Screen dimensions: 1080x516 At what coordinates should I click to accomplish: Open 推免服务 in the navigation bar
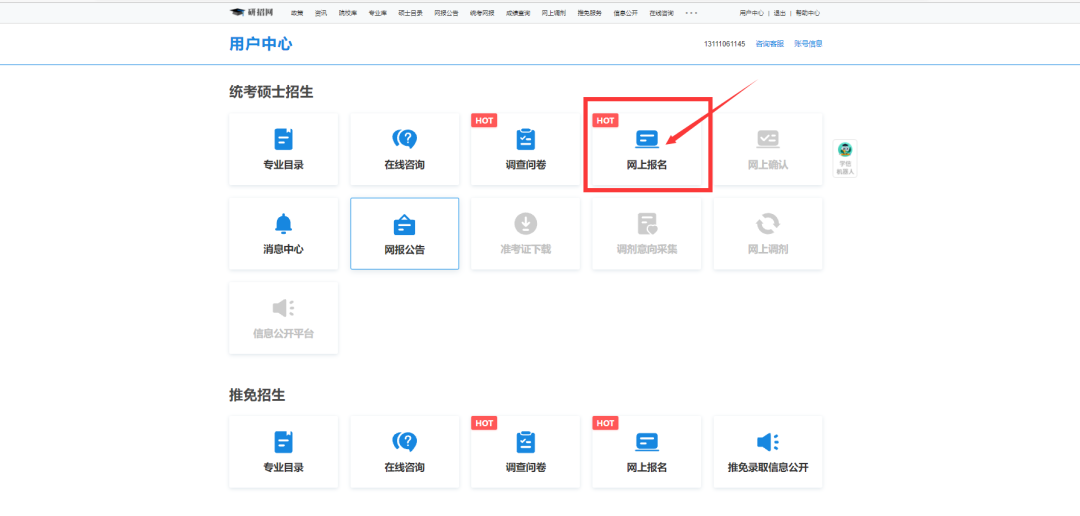click(590, 13)
